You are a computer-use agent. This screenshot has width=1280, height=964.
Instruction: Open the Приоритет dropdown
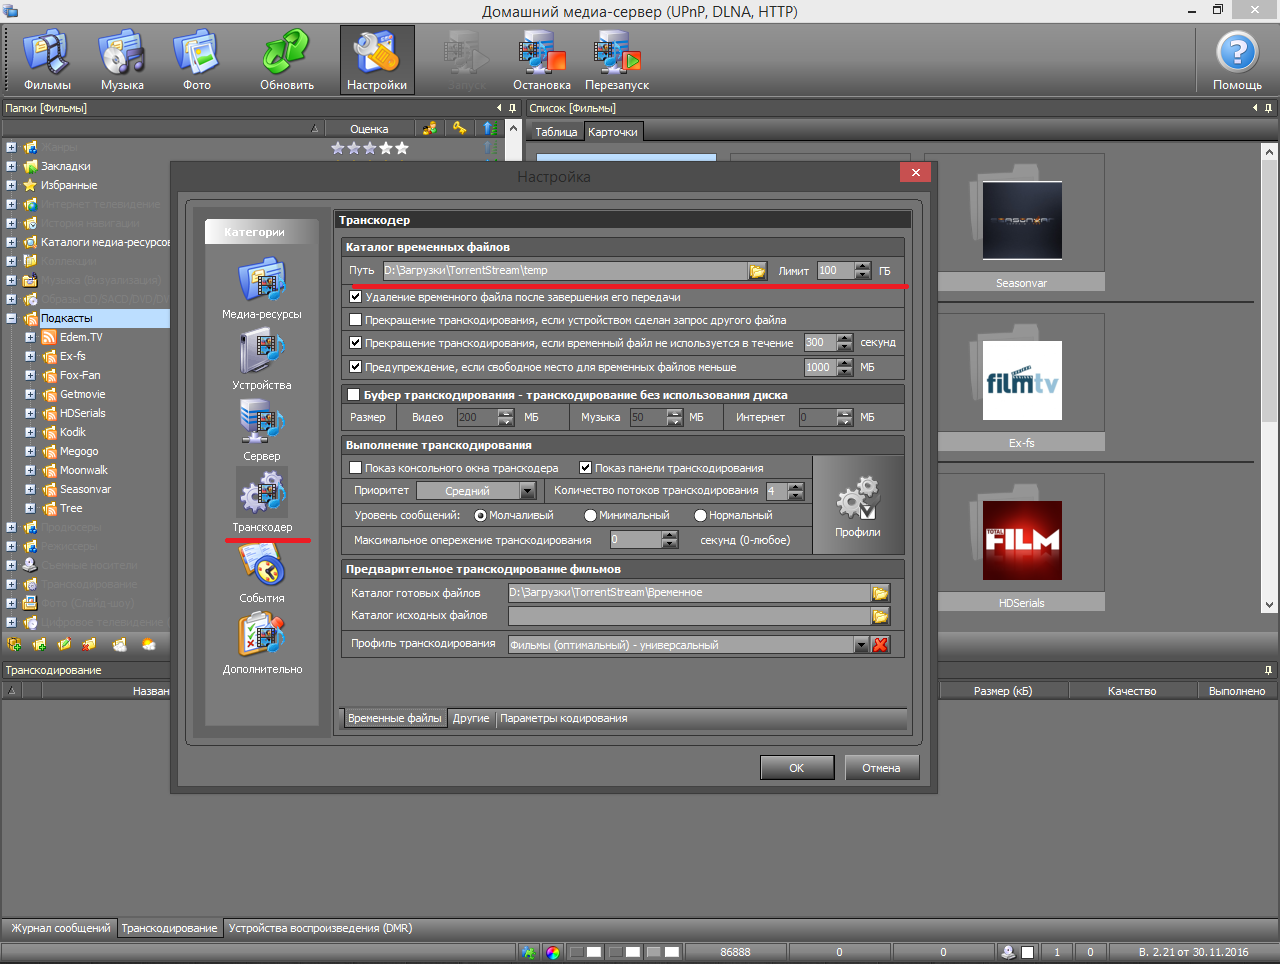coord(527,491)
